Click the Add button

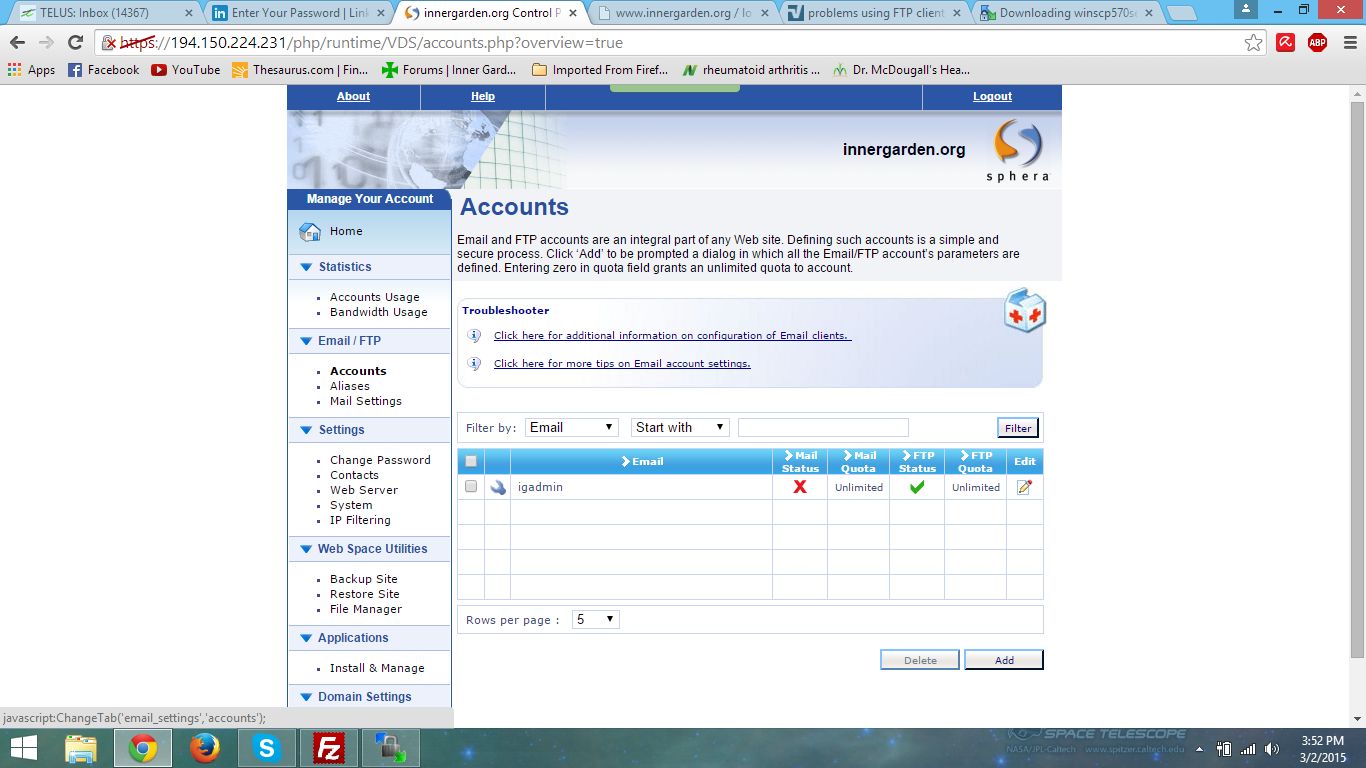1004,660
